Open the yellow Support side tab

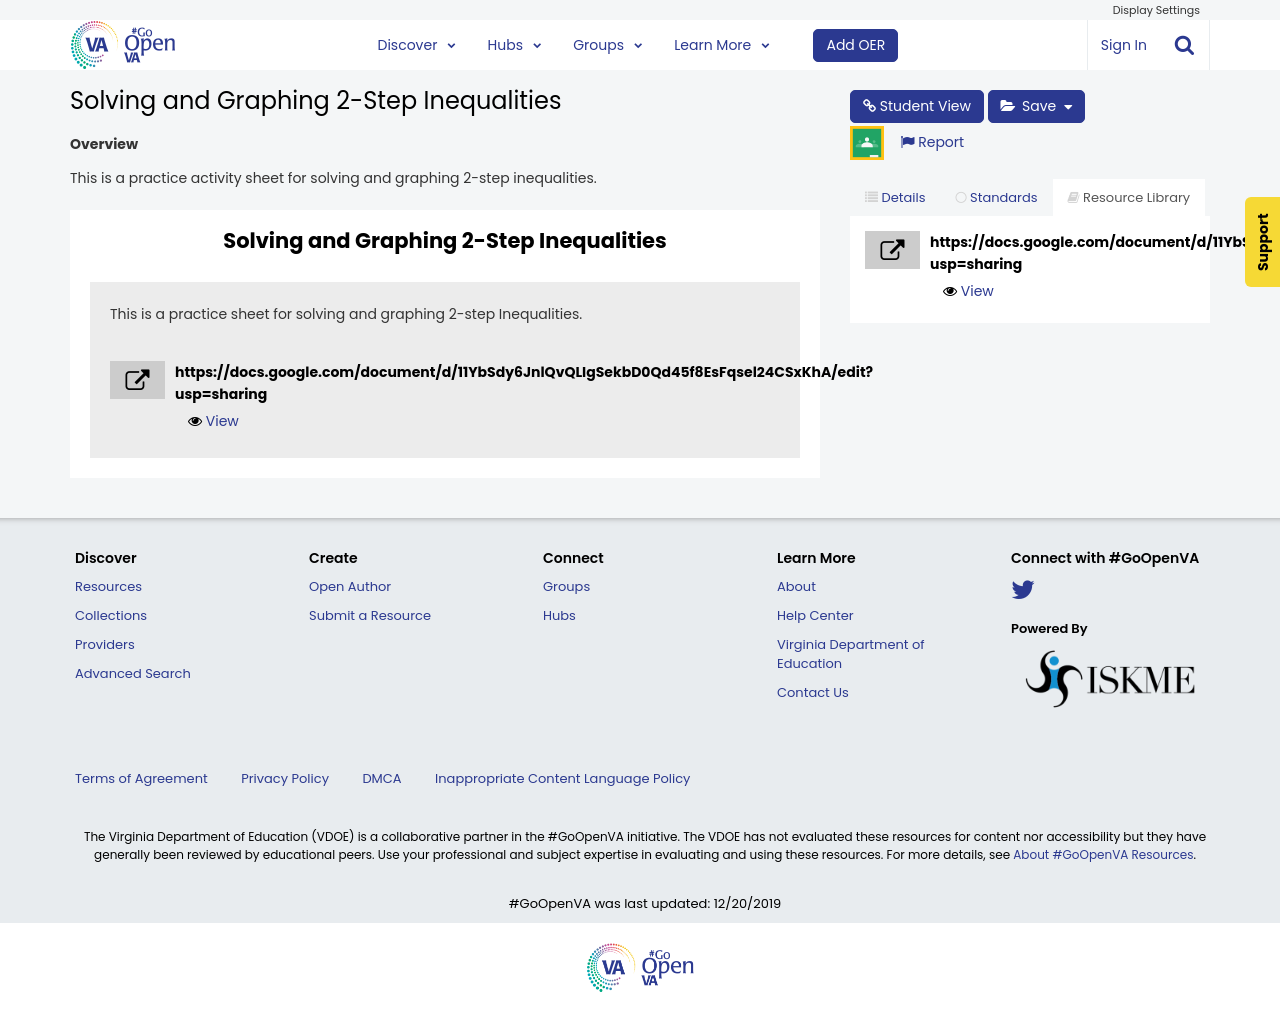(1262, 242)
